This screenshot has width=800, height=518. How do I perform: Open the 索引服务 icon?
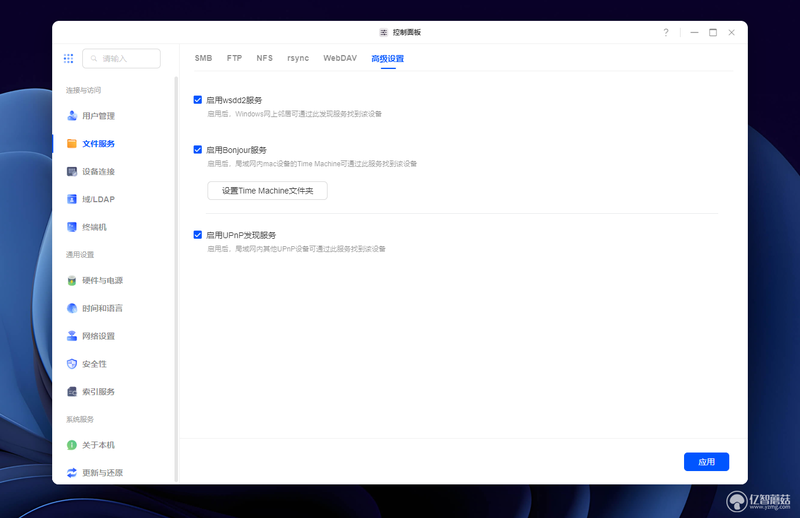point(72,391)
